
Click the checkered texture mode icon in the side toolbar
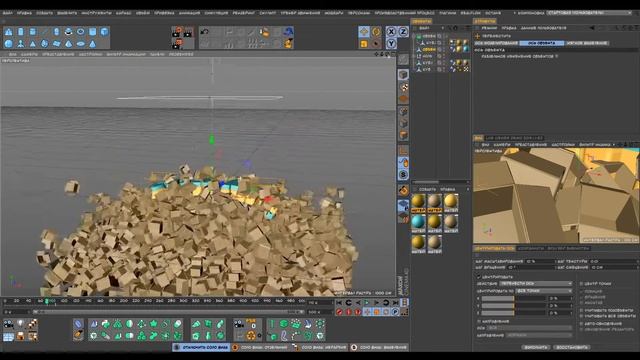(x=403, y=87)
